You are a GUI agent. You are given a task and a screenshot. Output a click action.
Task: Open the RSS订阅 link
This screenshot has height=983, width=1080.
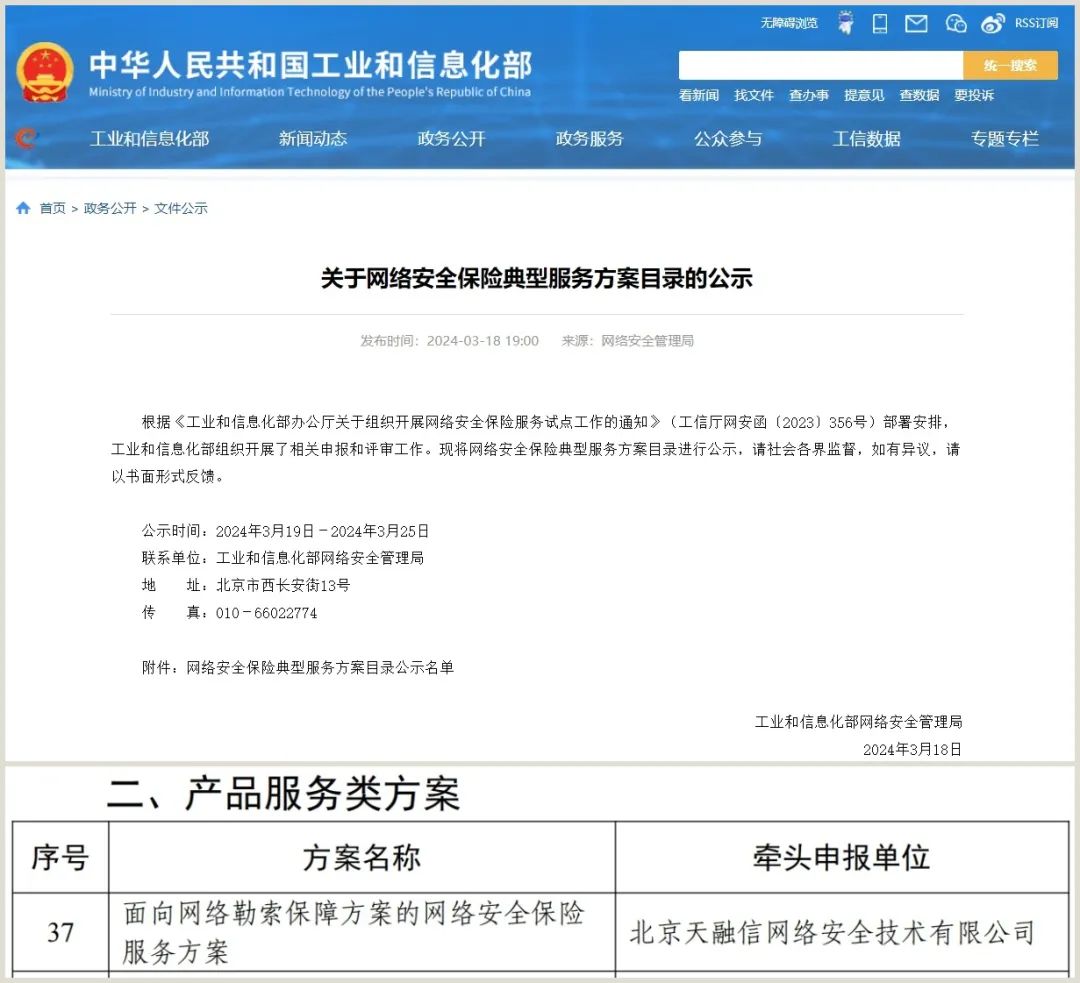(1036, 23)
